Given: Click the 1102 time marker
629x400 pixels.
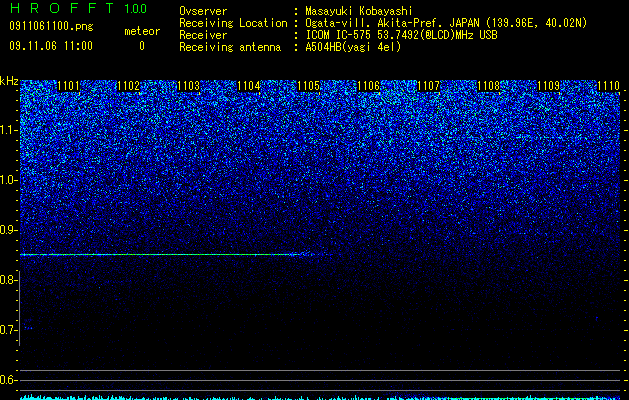Looking at the screenshot, I should (129, 86).
